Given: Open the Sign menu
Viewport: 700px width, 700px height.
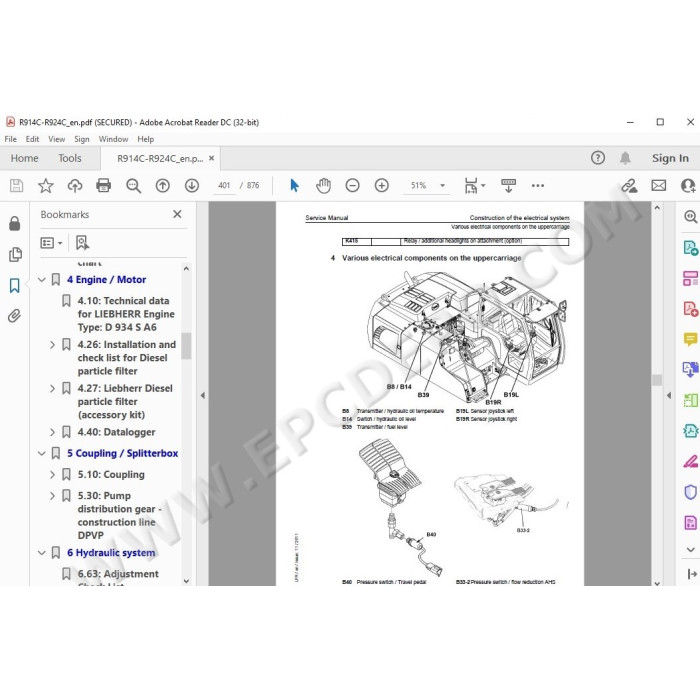Looking at the screenshot, I should coord(82,139).
